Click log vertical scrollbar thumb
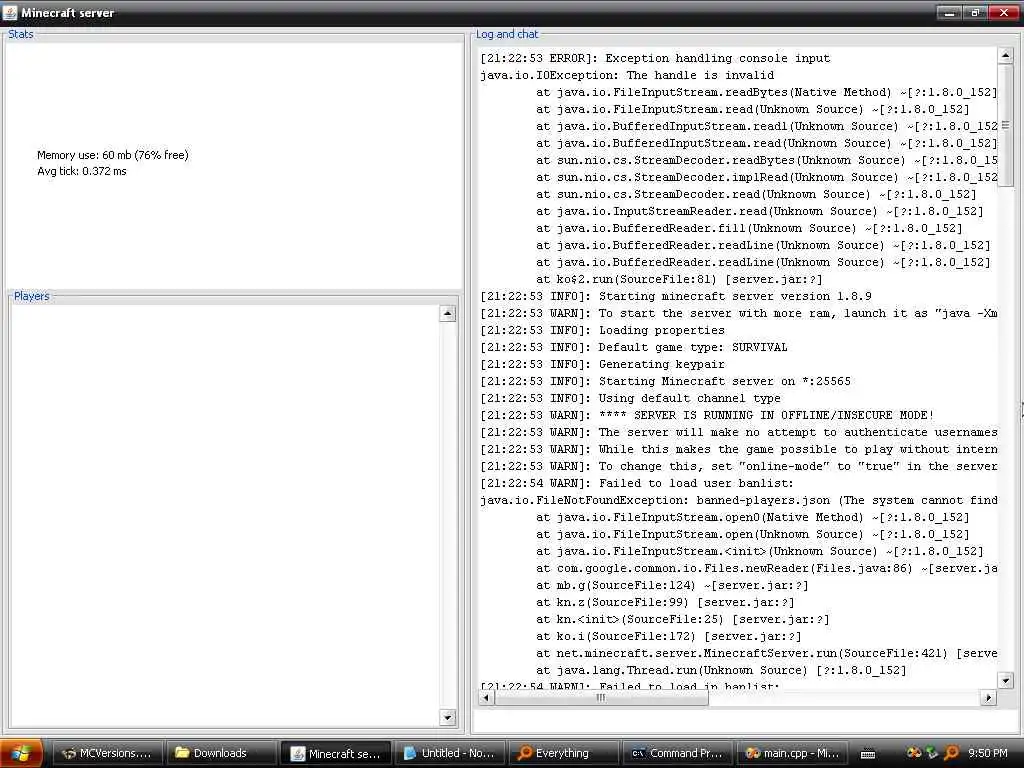Viewport: 1024px width, 768px height. click(x=1006, y=125)
